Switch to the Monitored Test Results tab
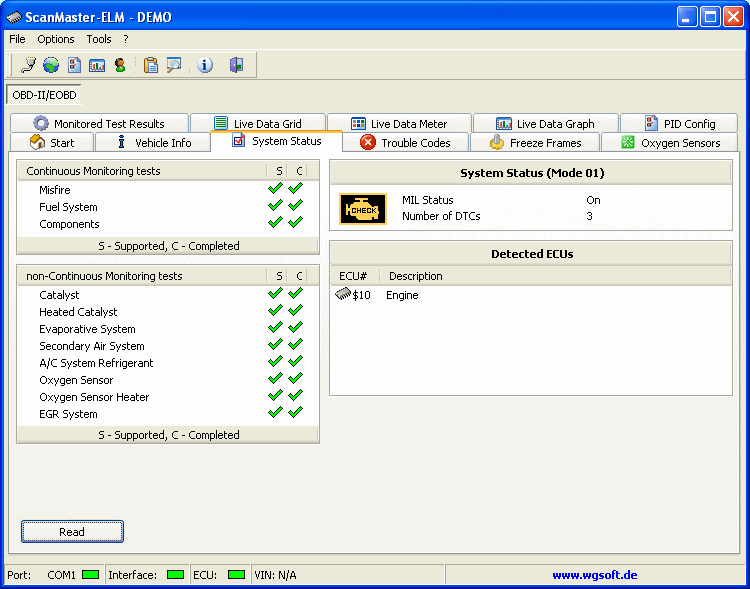The height and width of the screenshot is (589, 750). coord(99,123)
